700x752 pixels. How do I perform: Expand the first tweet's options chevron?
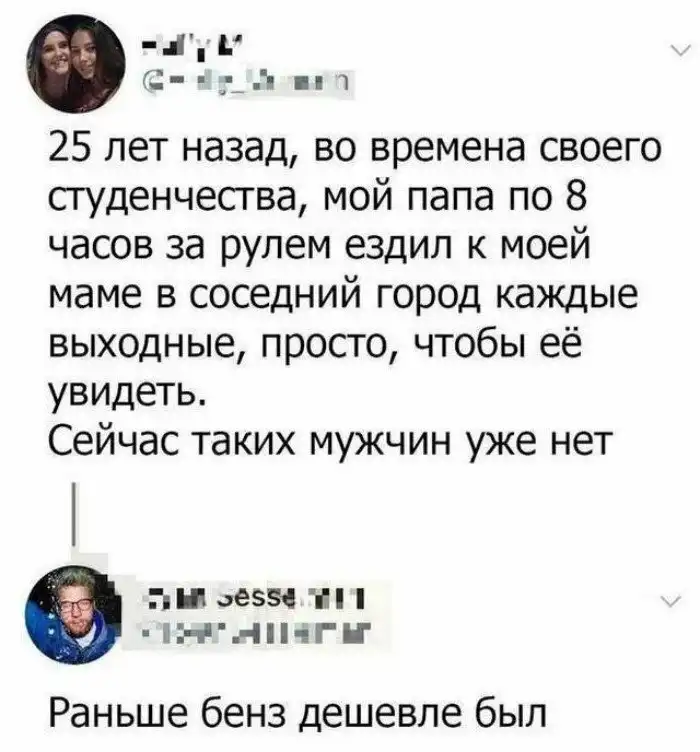click(680, 49)
